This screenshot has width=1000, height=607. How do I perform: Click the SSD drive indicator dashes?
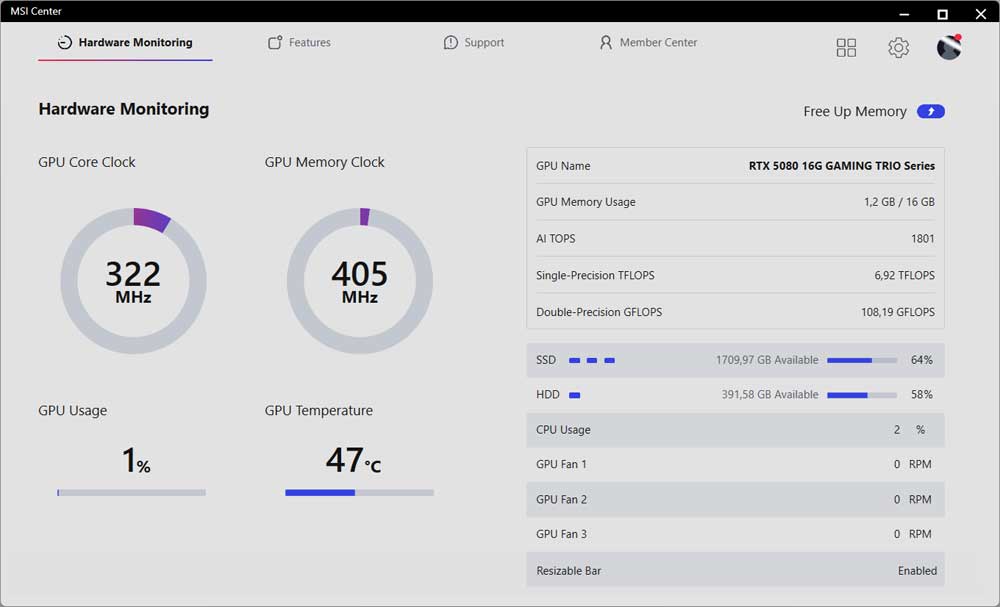pos(592,360)
